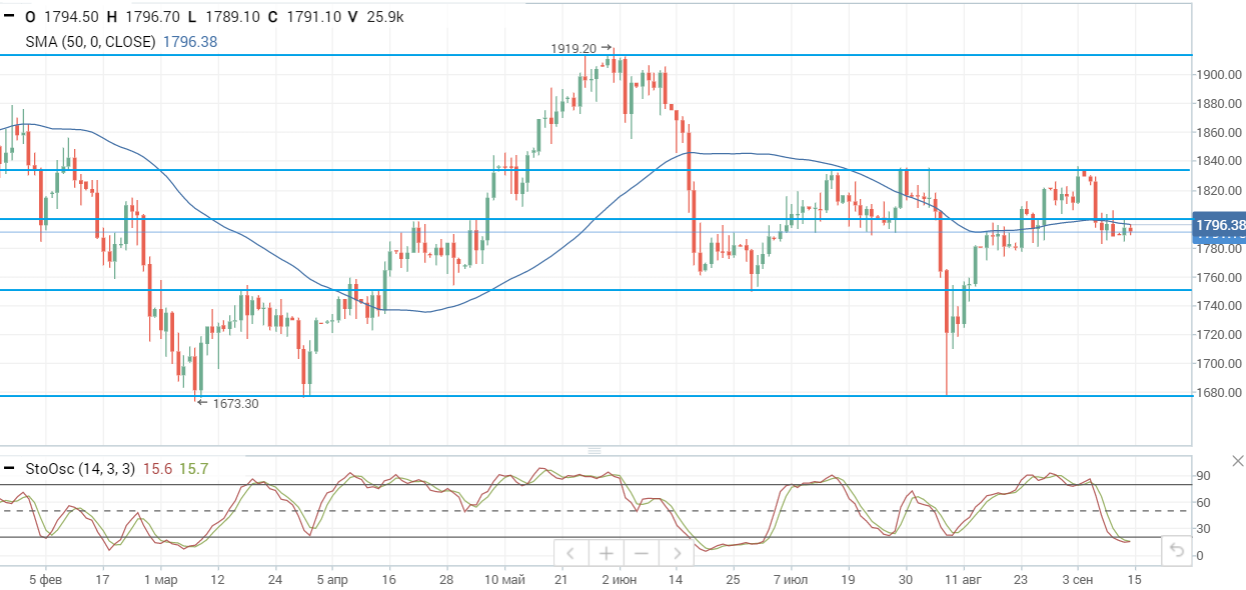Click the '10 май' date label
1246x590 pixels.
(x=505, y=580)
